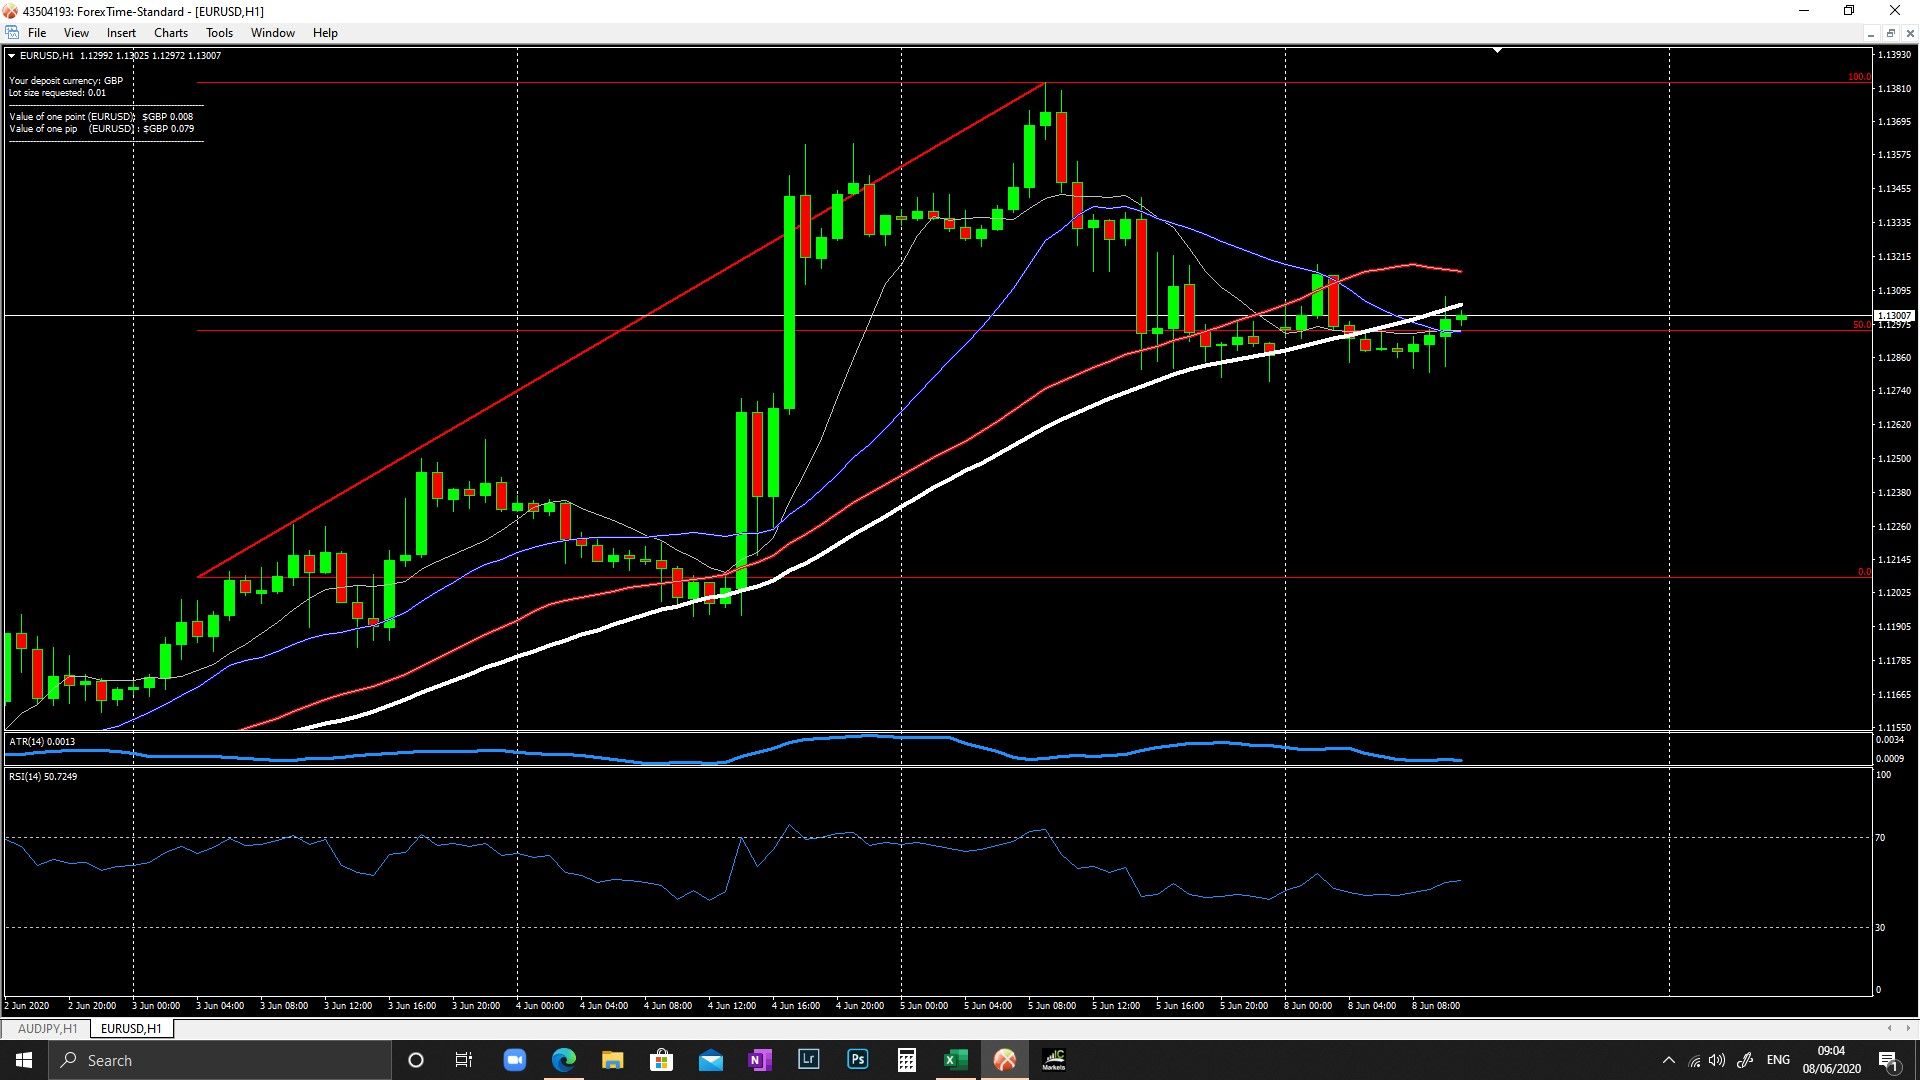Click the 'Value of one point' line
Screen dimensions: 1920x1080
click(101, 116)
